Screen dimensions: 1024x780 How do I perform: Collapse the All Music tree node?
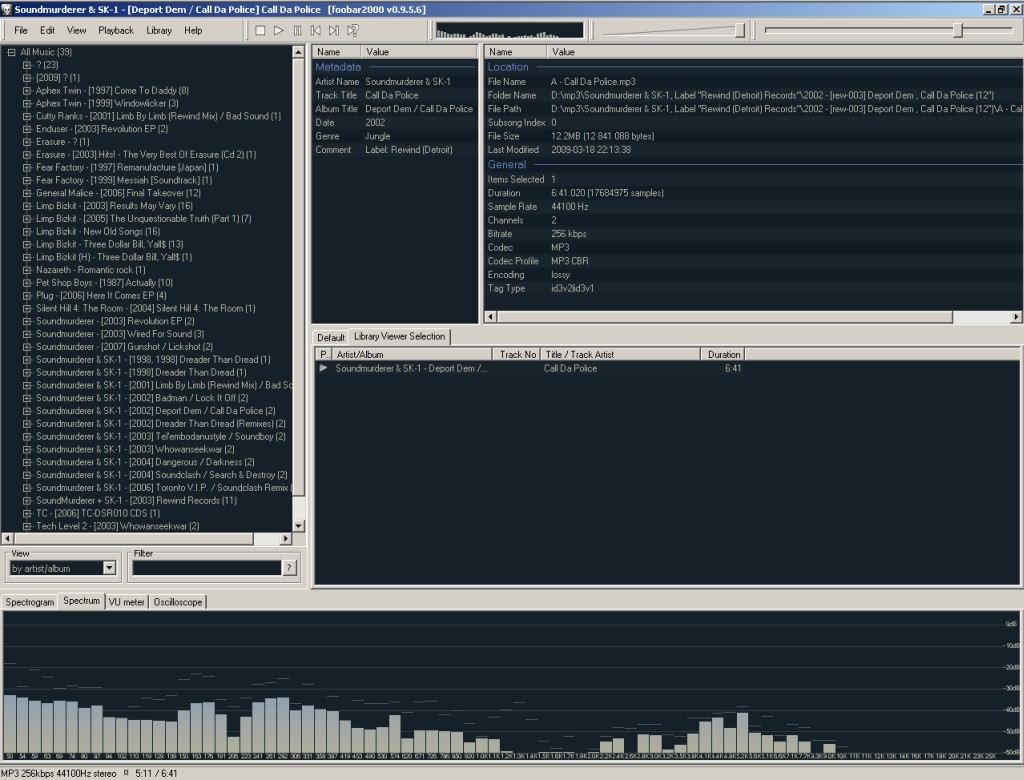point(11,52)
